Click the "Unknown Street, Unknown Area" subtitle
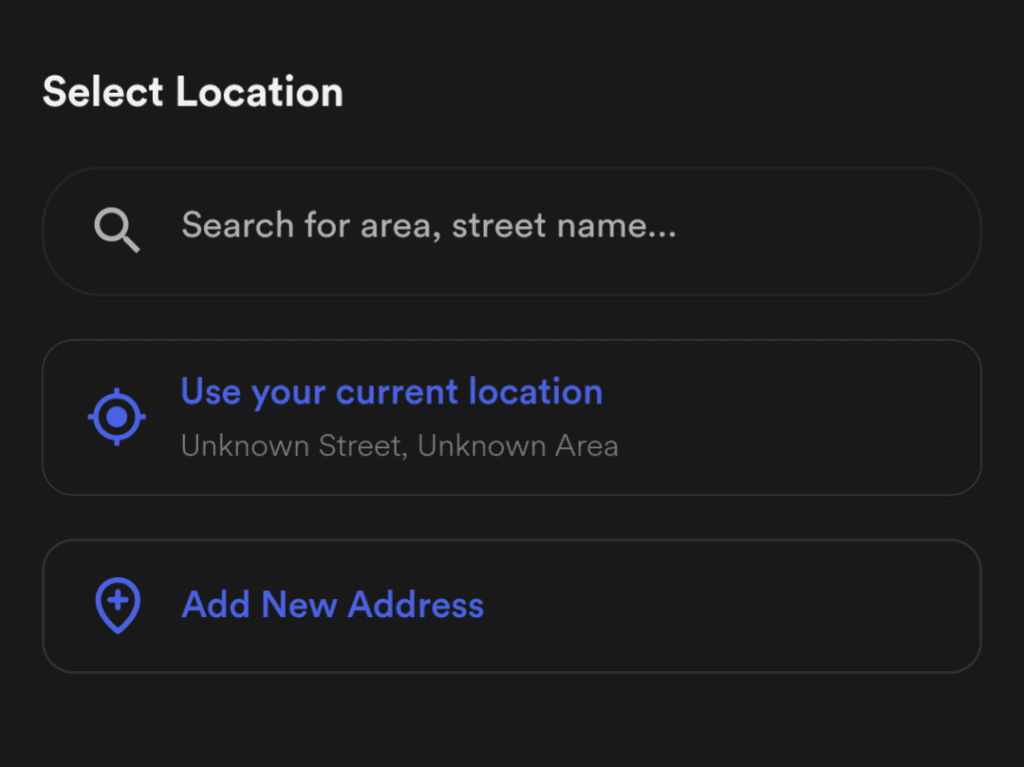Screen dimensions: 1024x767 [399, 445]
